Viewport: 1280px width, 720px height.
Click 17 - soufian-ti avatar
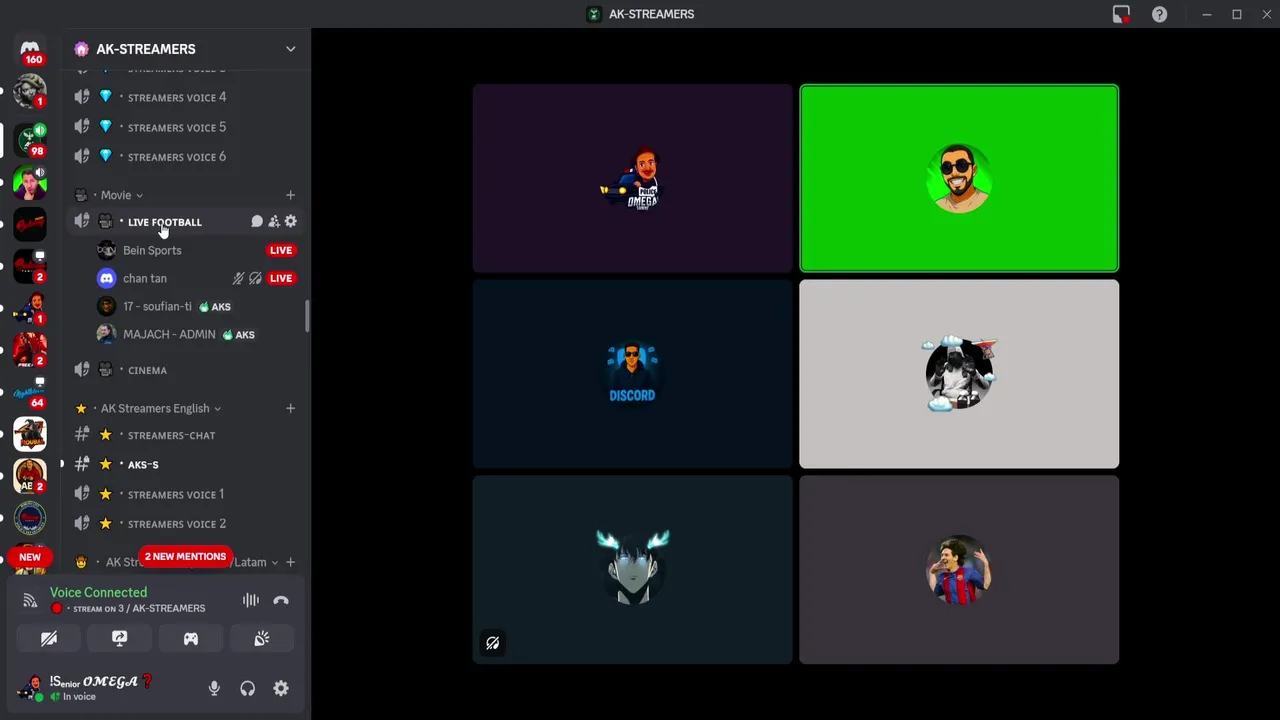(107, 306)
